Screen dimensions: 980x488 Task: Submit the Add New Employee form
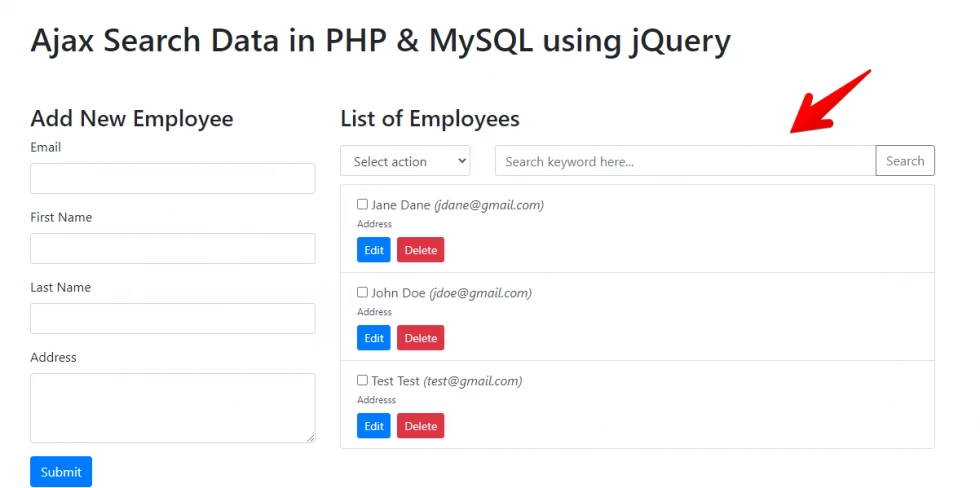pos(61,472)
